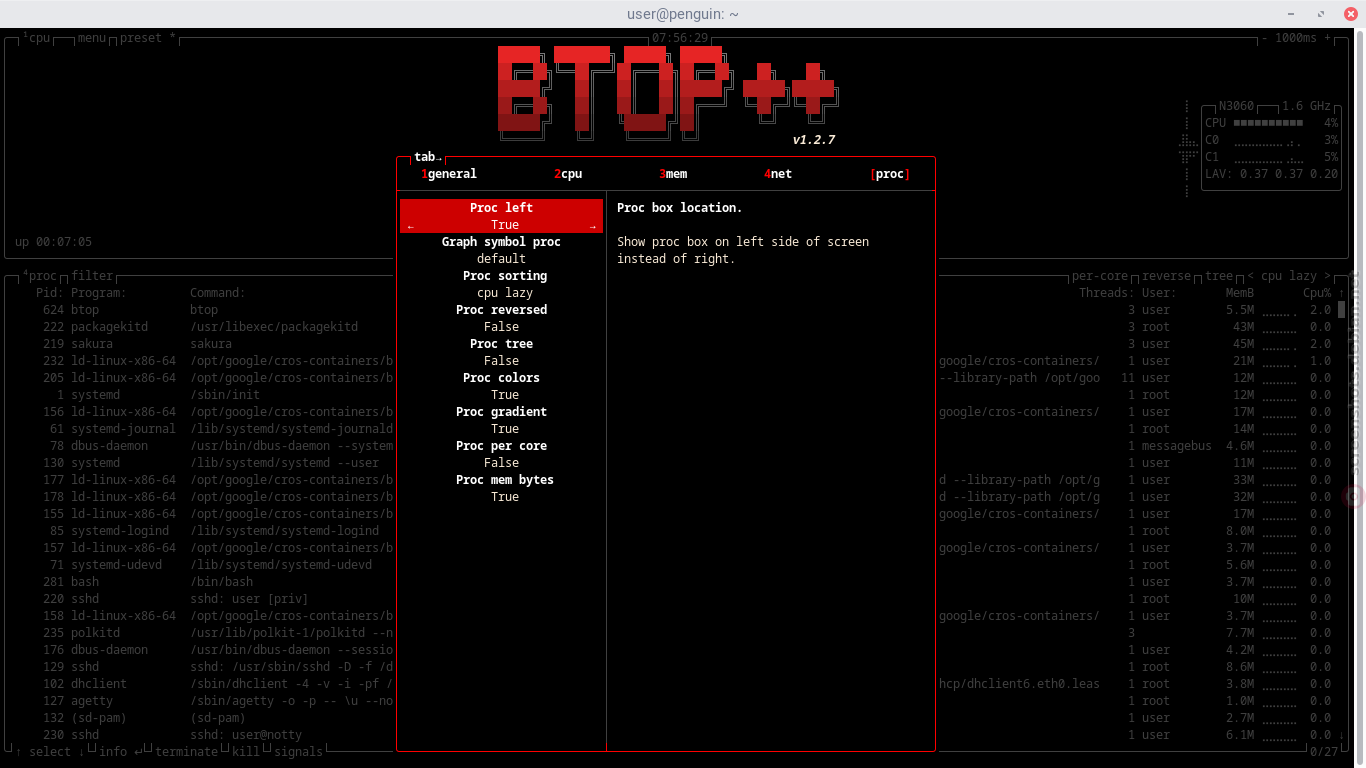This screenshot has height=768, width=1366.
Task: Click the Threads: column header
Action: [x=1107, y=293]
